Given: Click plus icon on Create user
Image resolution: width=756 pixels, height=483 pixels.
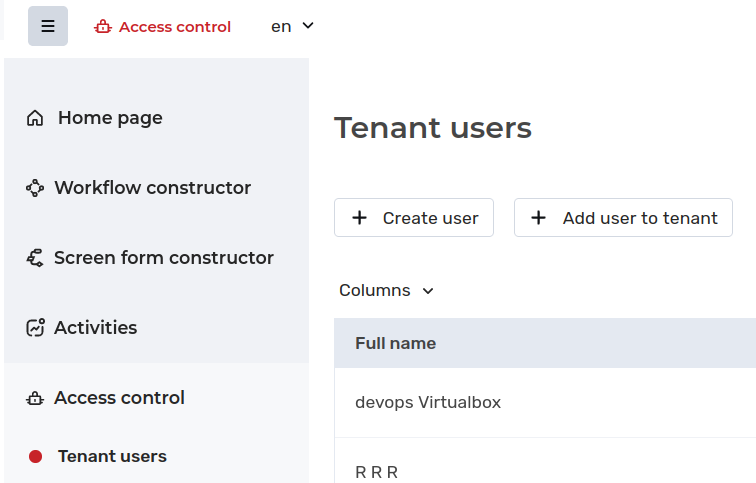Looking at the screenshot, I should pyautogui.click(x=359, y=218).
